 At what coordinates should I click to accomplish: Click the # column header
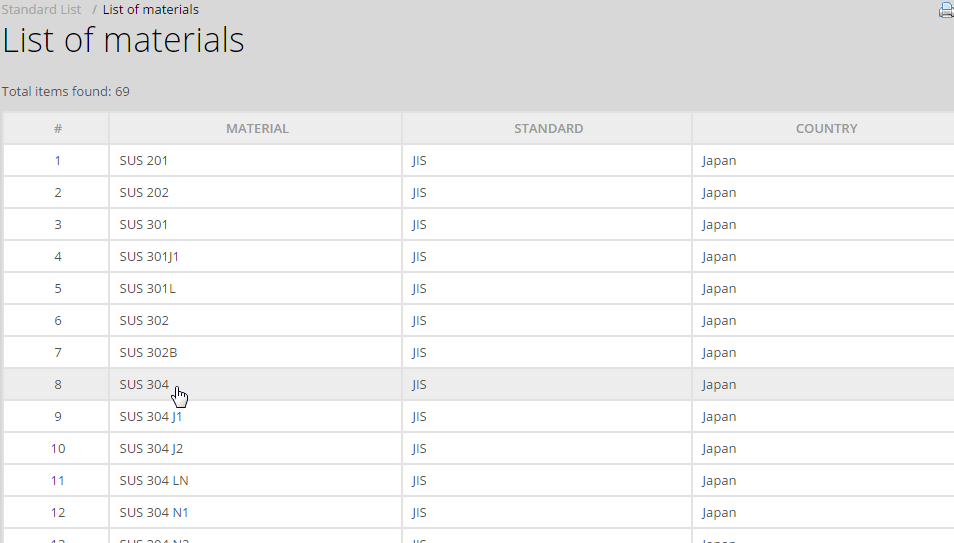click(x=58, y=129)
